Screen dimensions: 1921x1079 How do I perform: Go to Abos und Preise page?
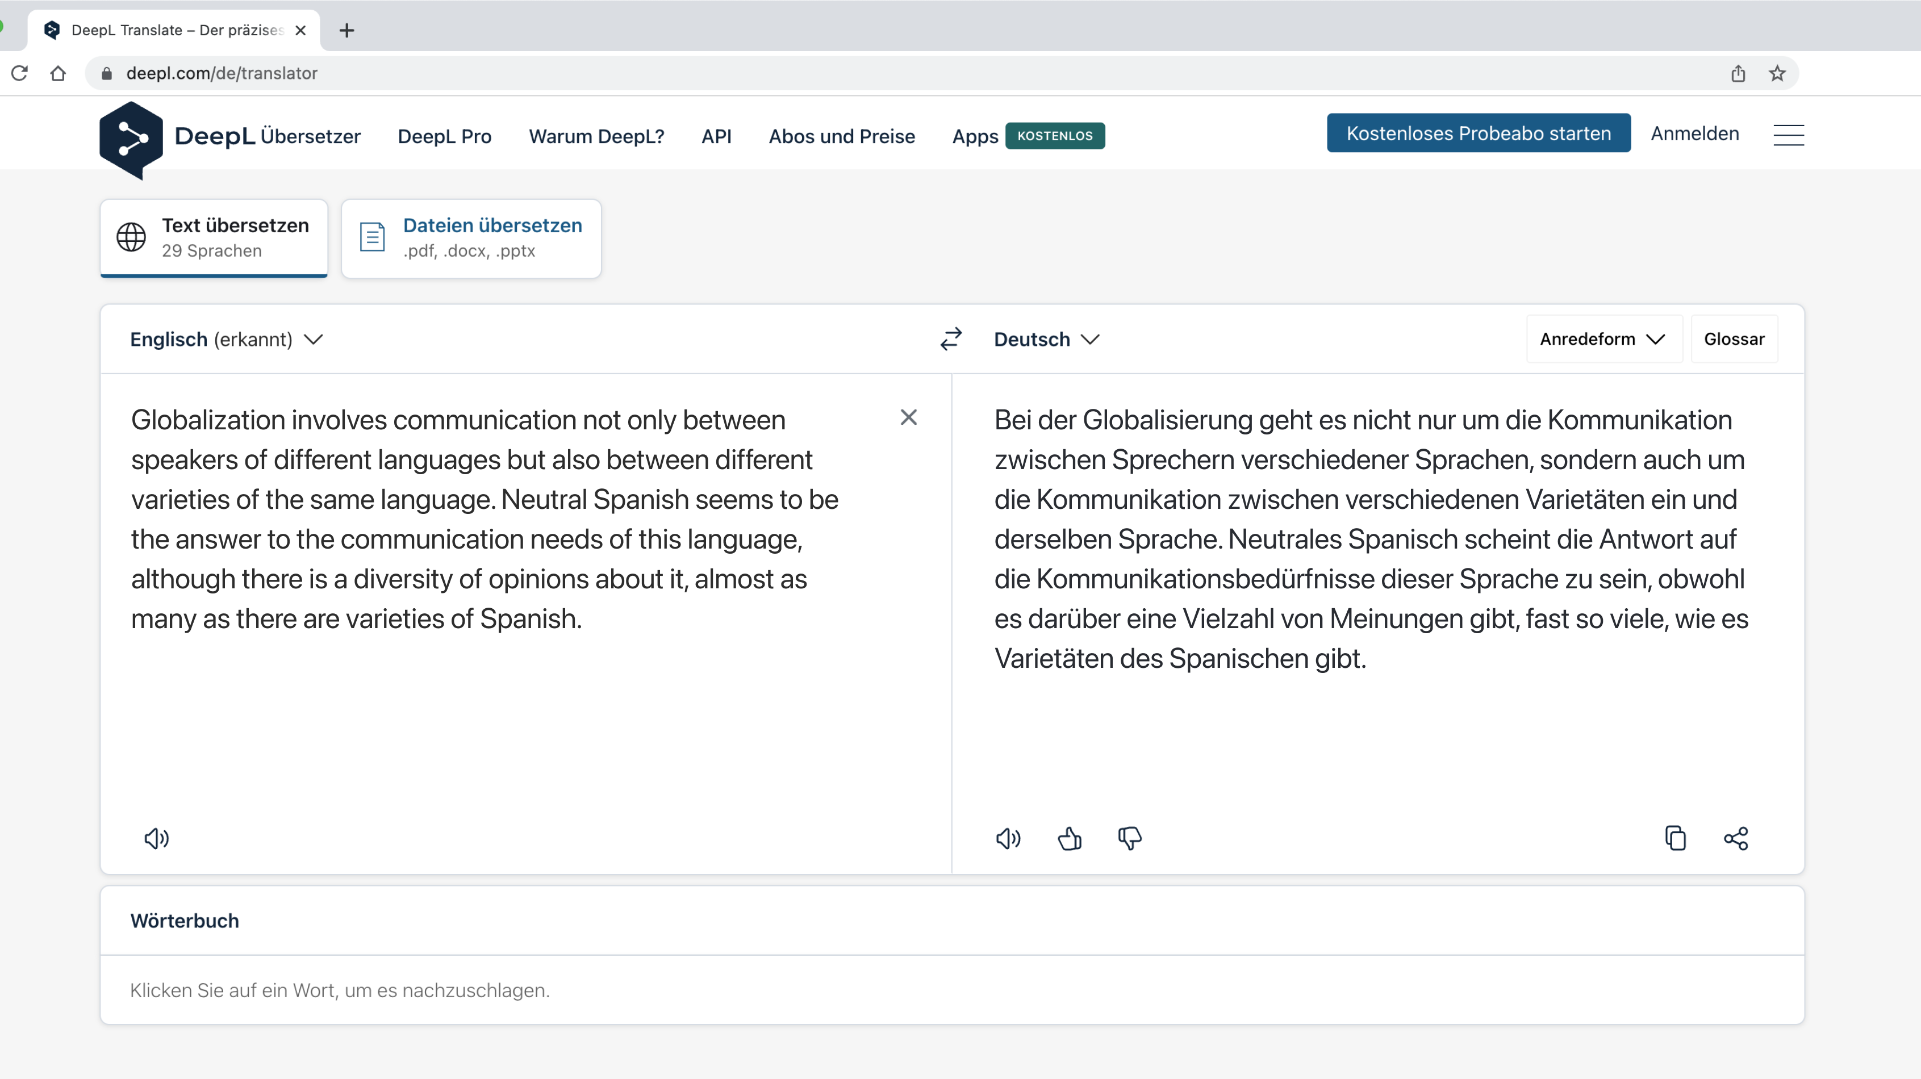pyautogui.click(x=841, y=136)
